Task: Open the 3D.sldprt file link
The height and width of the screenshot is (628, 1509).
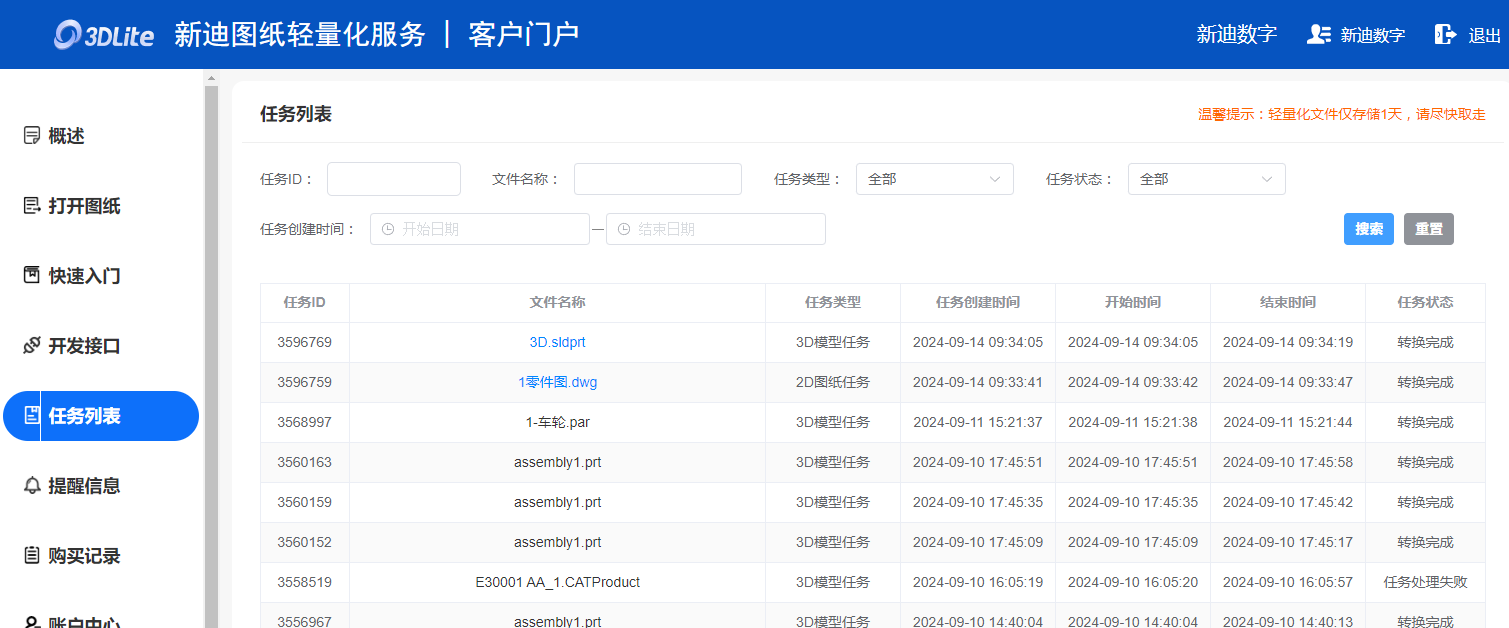Action: tap(557, 342)
